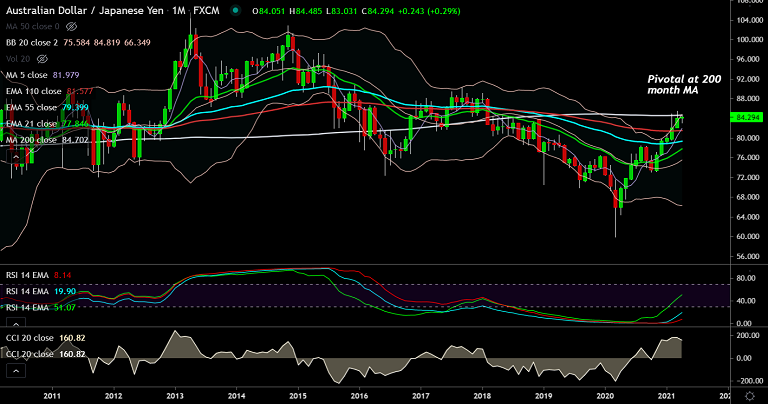This screenshot has height=404, width=768.
Task: Select the Australian Dollar / Japanese Yen title
Action: [x=85, y=10]
